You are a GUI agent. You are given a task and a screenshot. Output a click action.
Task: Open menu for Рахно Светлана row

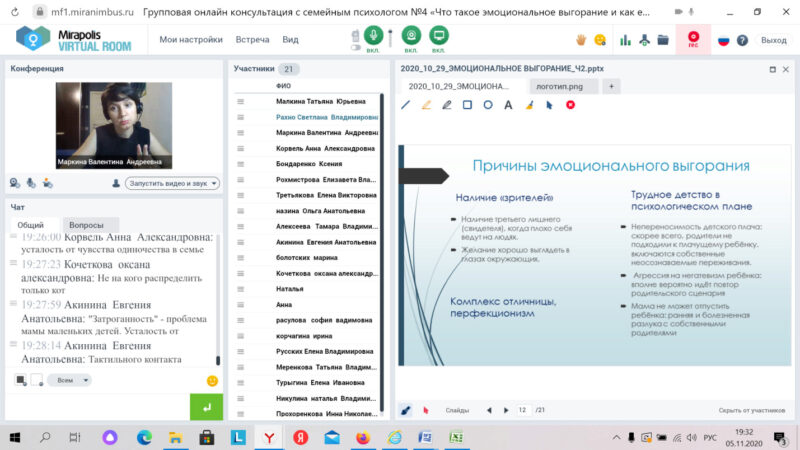240,117
